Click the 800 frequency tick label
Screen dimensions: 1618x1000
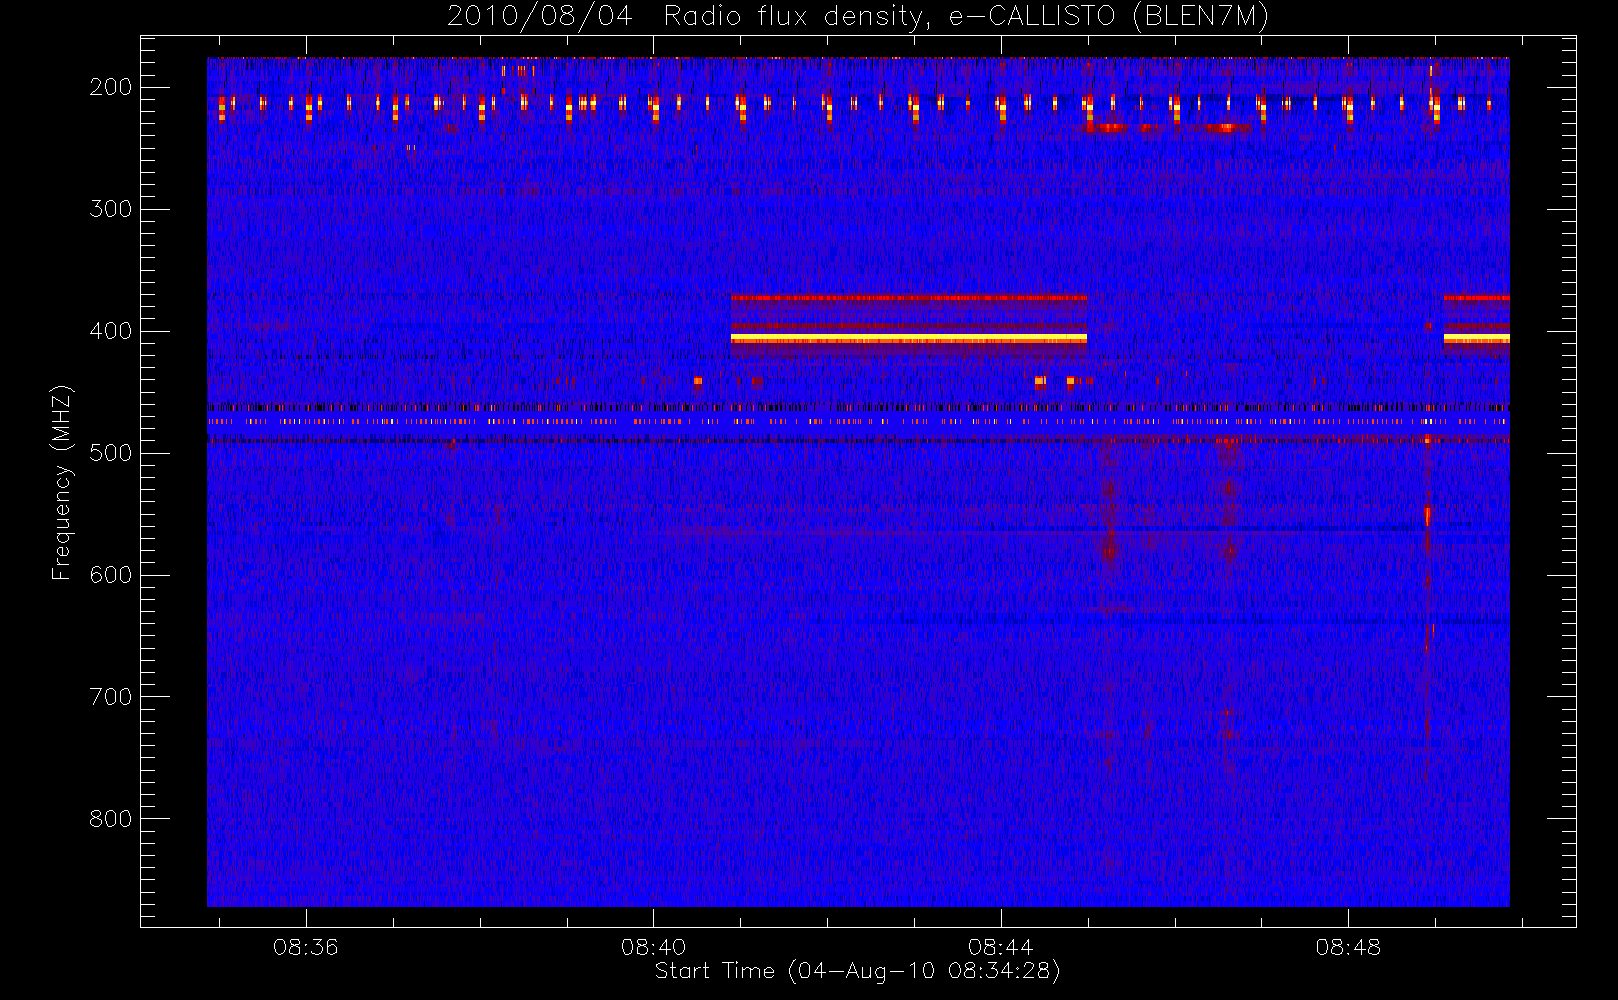(x=110, y=819)
